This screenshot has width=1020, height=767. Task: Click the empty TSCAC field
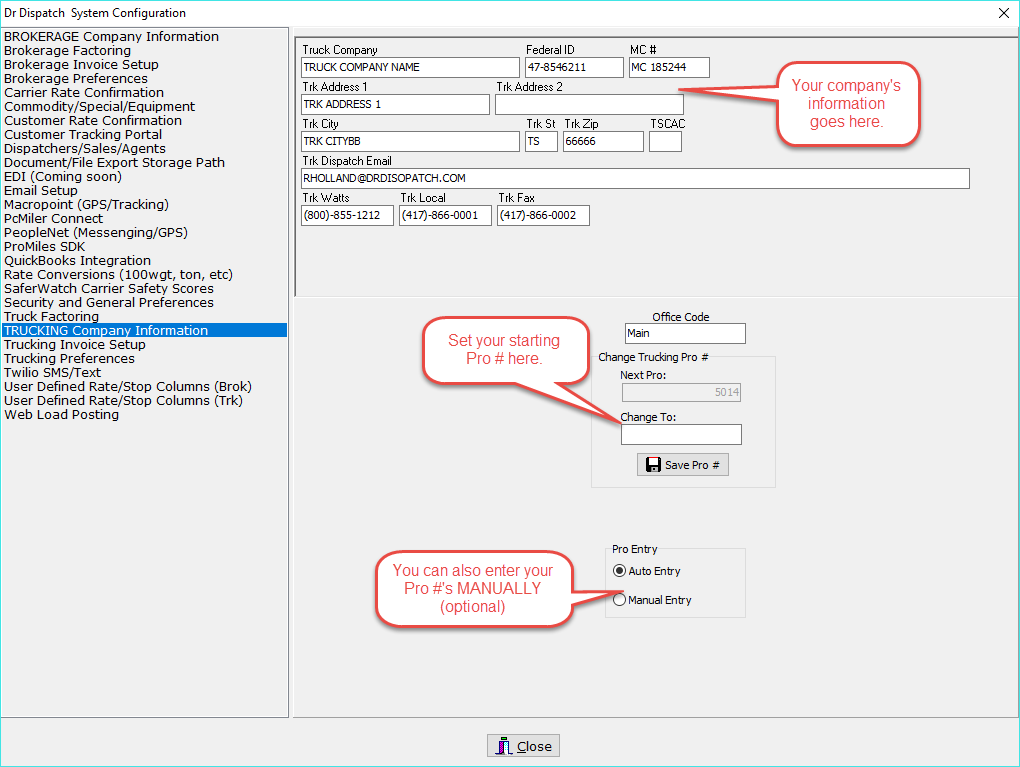tap(665, 141)
